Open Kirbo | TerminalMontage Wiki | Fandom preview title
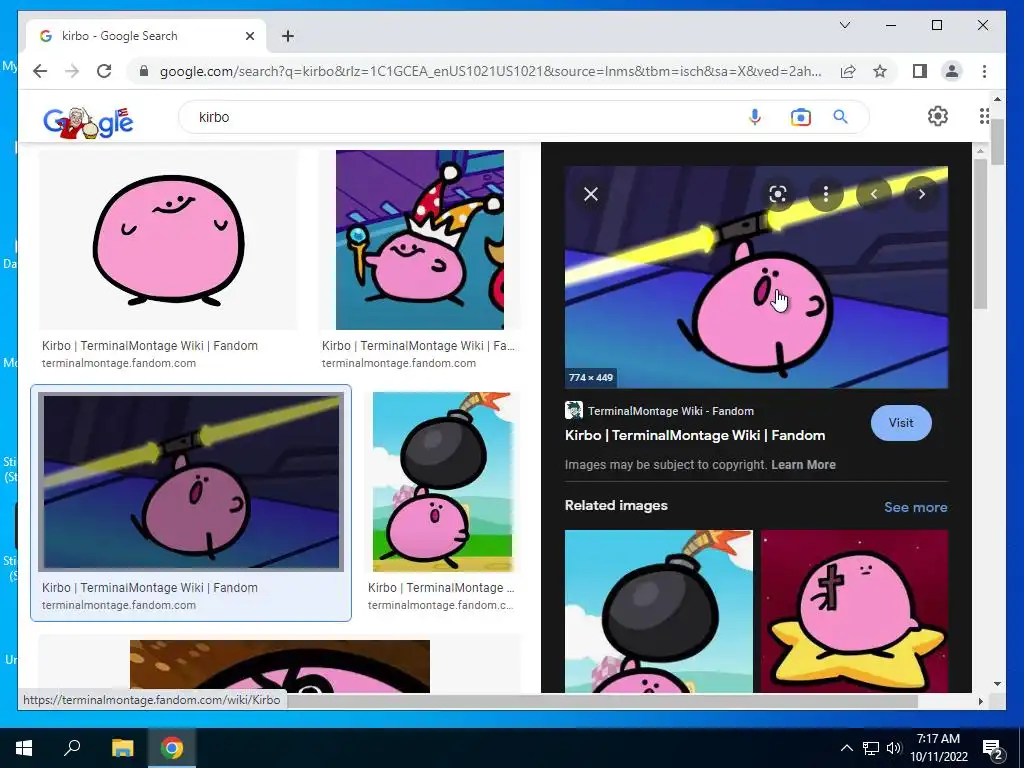Image resolution: width=1024 pixels, height=768 pixels. [695, 436]
